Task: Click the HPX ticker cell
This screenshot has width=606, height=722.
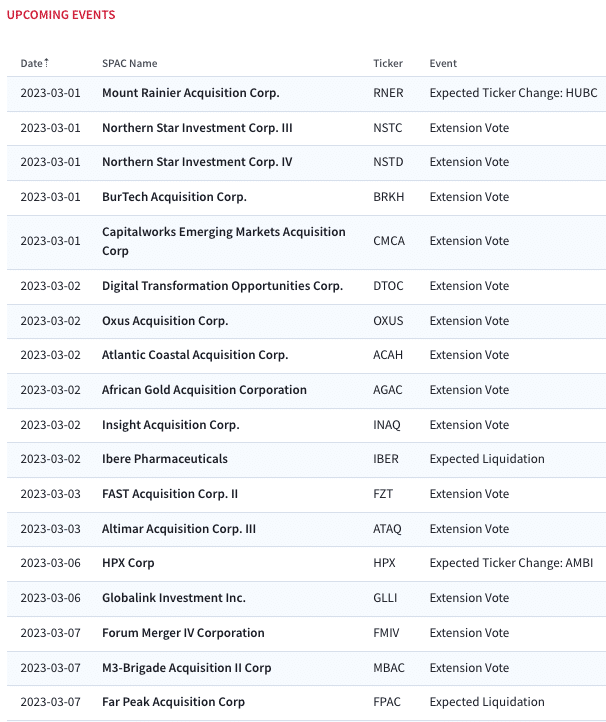Action: pyautogui.click(x=385, y=563)
